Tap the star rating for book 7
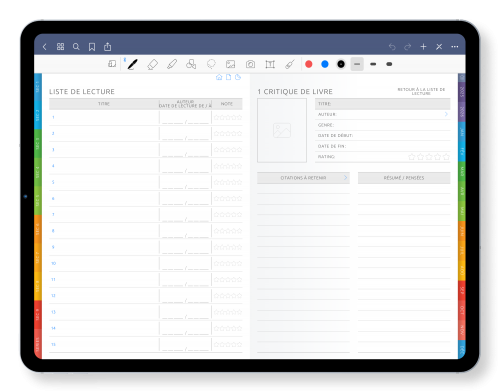Image resolution: width=500 pixels, height=392 pixels. [x=228, y=215]
